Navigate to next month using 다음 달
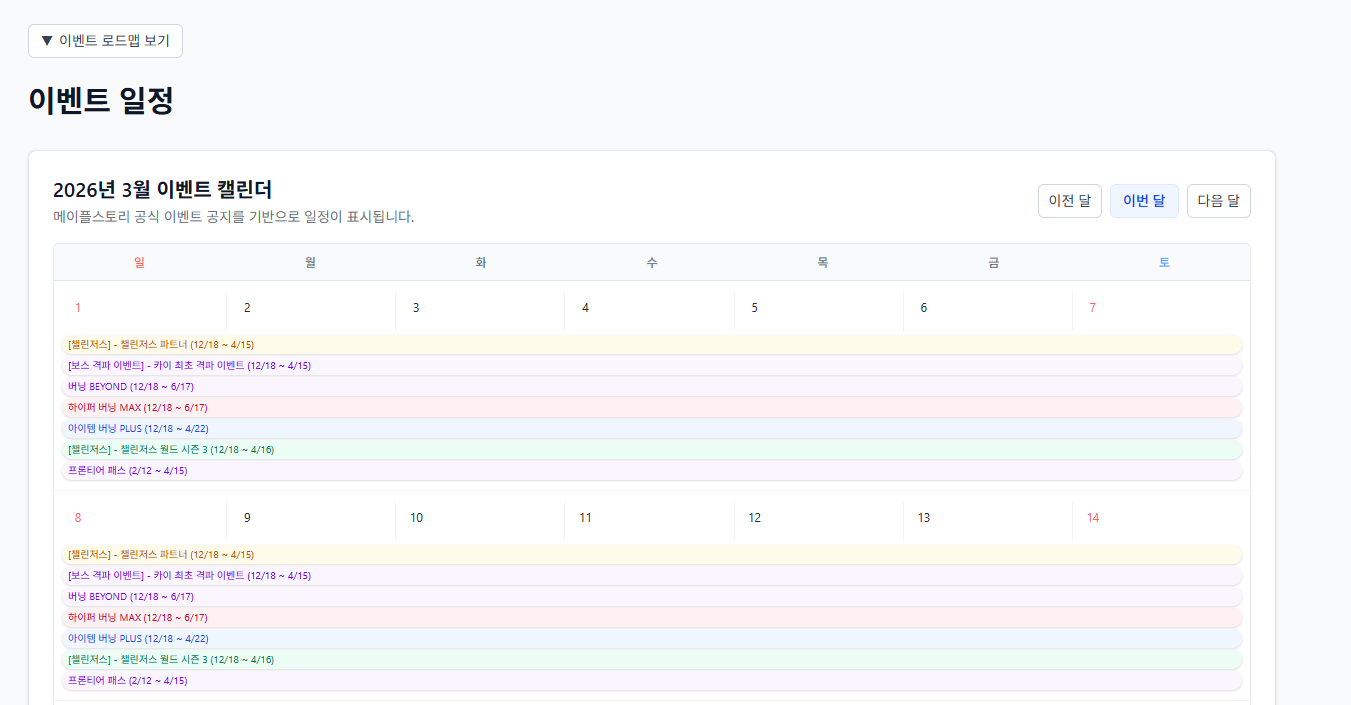This screenshot has width=1351, height=705. click(x=1218, y=200)
